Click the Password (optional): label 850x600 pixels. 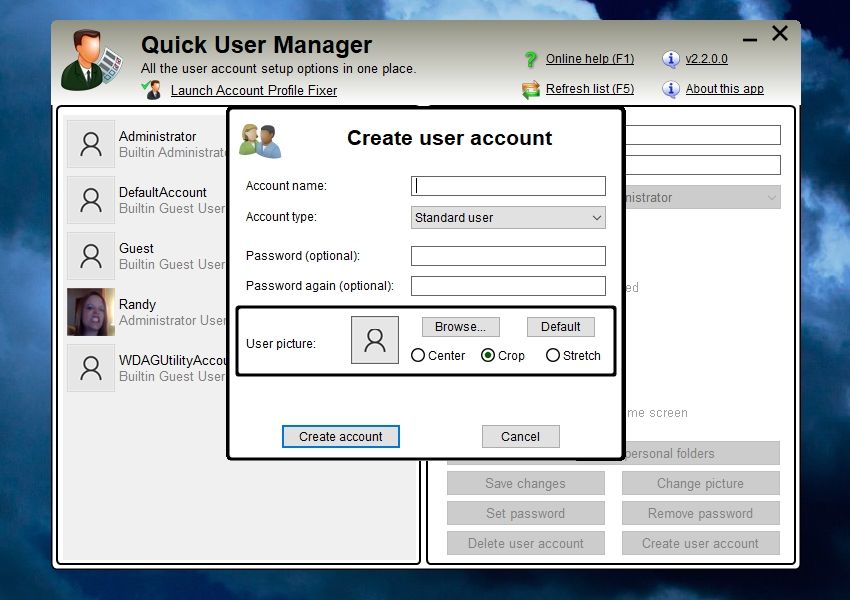303,256
